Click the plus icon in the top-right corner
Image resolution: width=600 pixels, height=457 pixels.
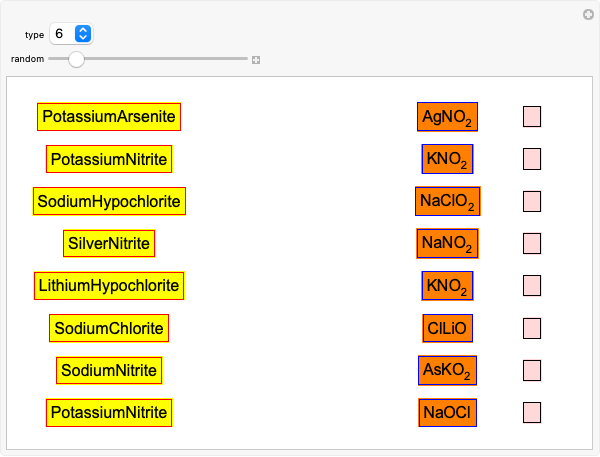[x=588, y=14]
